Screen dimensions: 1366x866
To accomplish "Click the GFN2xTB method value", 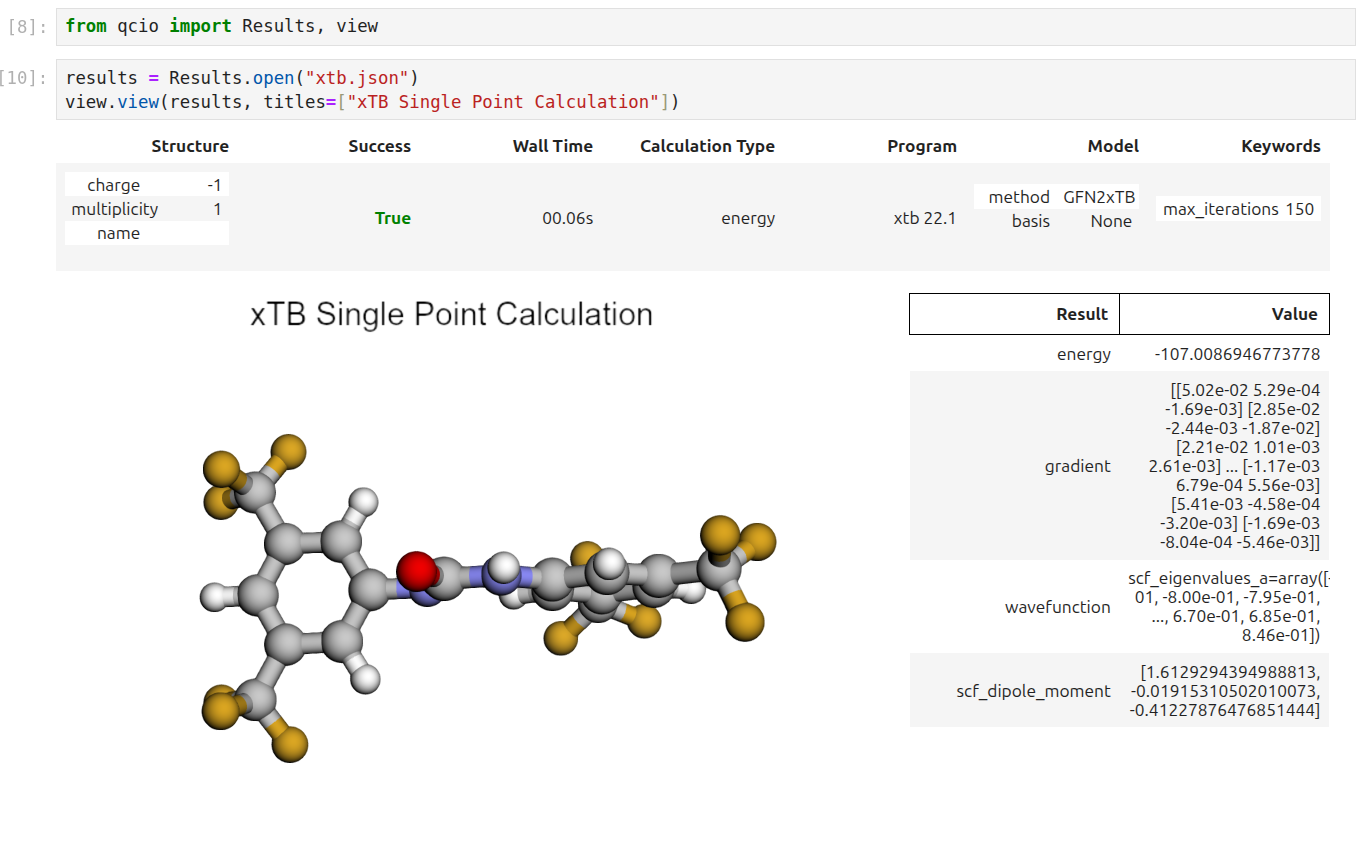I will [1099, 197].
